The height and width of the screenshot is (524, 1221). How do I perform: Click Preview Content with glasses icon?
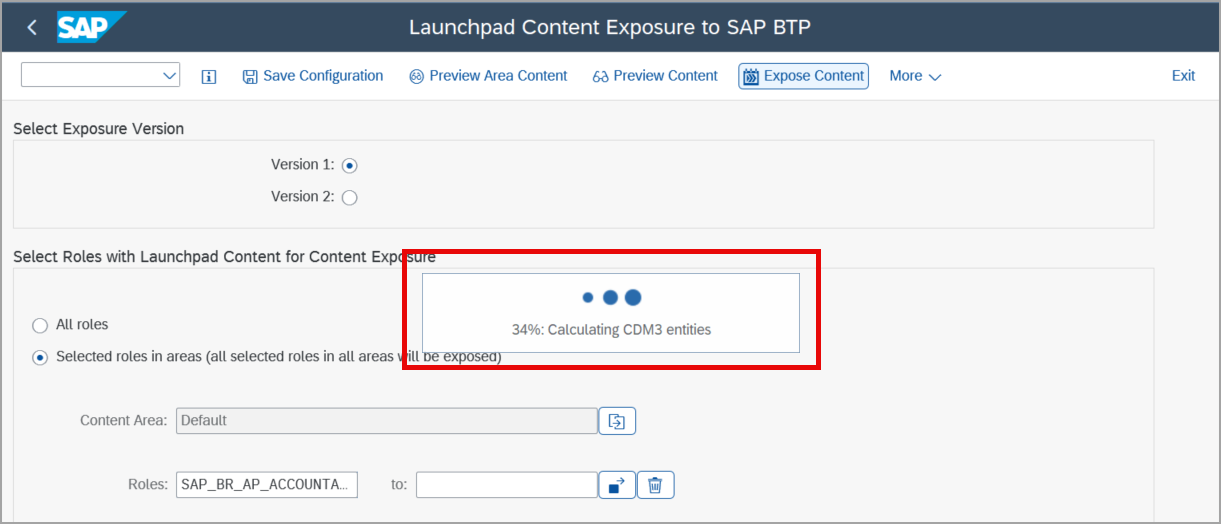[655, 76]
